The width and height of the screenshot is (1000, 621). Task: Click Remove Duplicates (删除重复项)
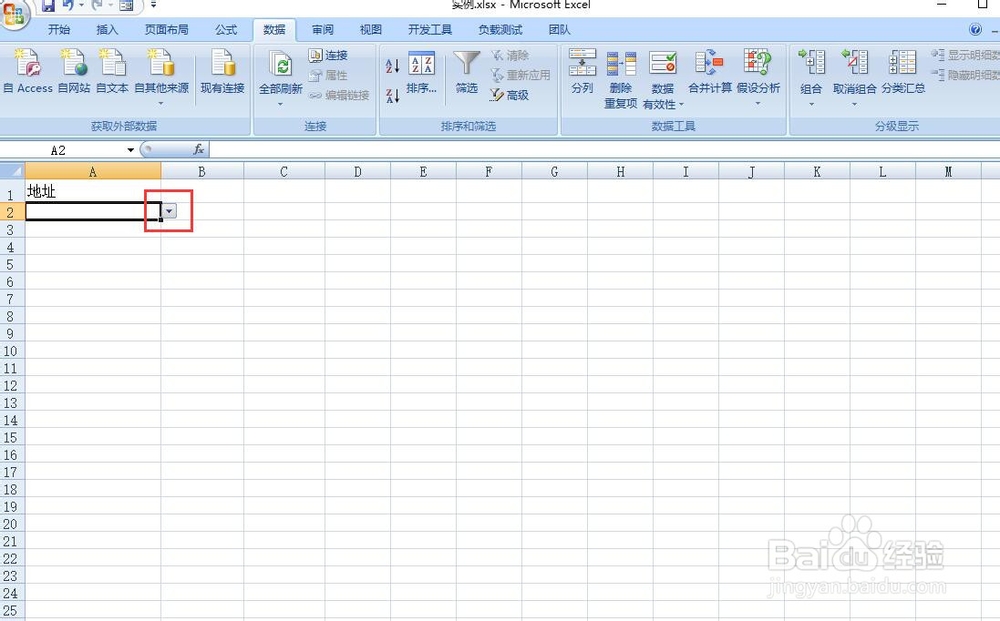click(x=621, y=79)
